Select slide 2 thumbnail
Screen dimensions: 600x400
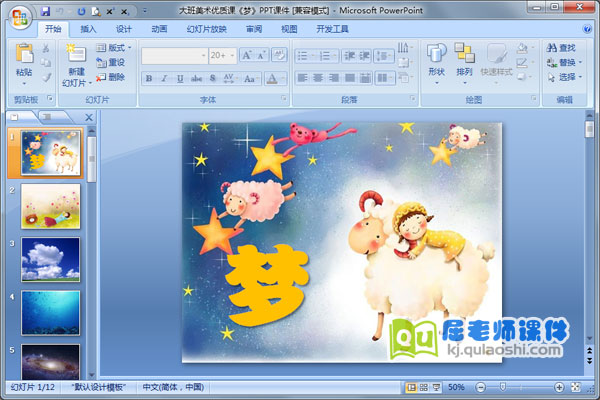(51, 206)
